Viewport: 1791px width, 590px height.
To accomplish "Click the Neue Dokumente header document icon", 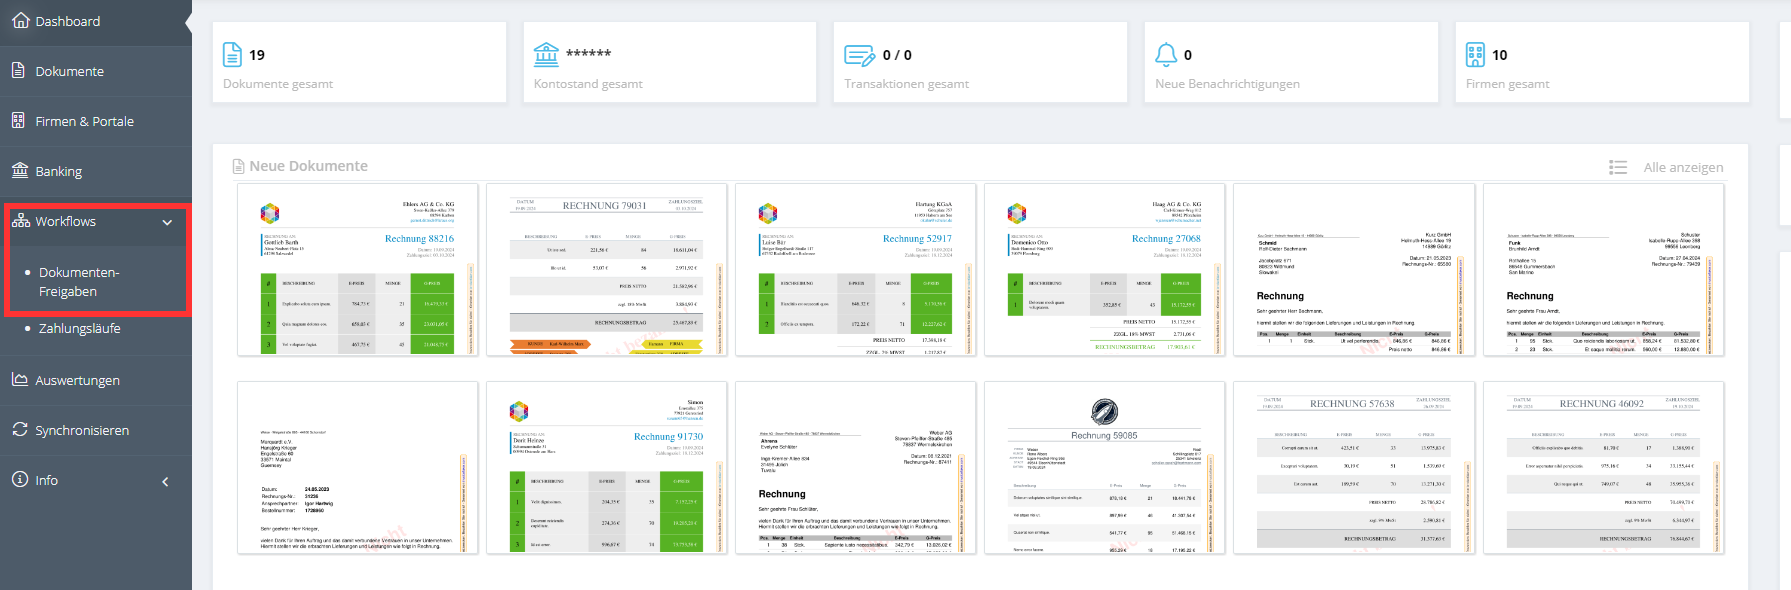I will (x=238, y=166).
